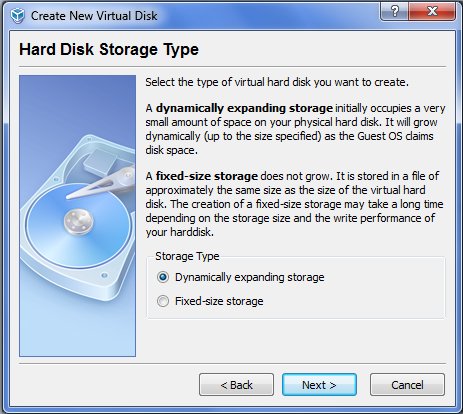This screenshot has height=414, width=463.
Task: Open help with the question mark button
Action: 394,12
